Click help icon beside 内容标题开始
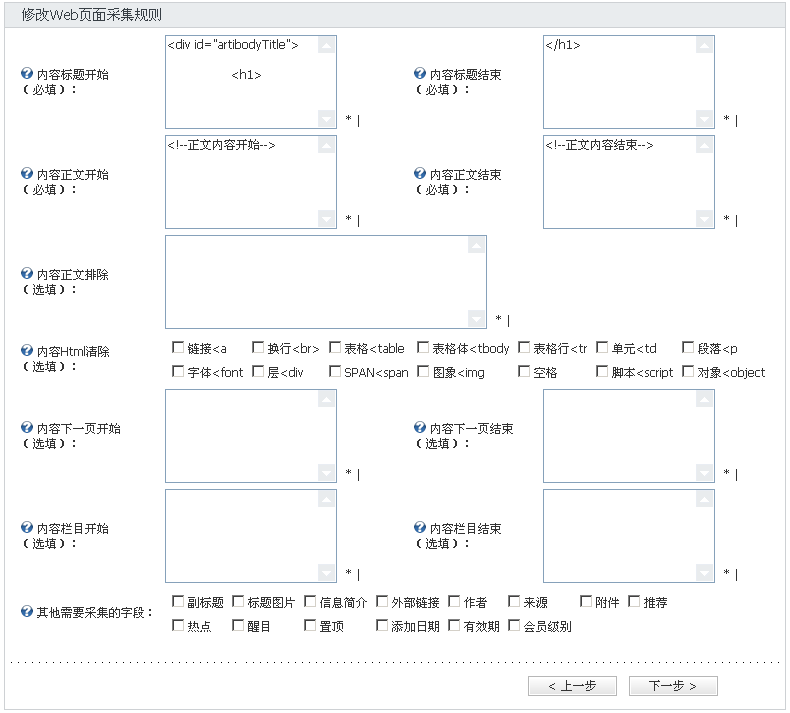Image resolution: width=790 pixels, height=713 pixels. 27,74
